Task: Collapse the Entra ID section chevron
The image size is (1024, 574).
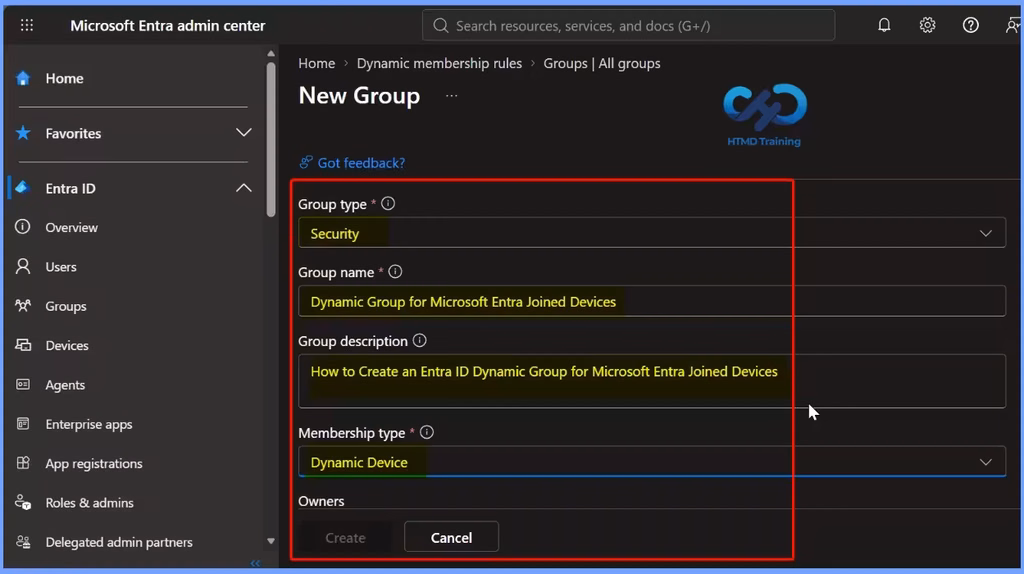Action: (244, 188)
